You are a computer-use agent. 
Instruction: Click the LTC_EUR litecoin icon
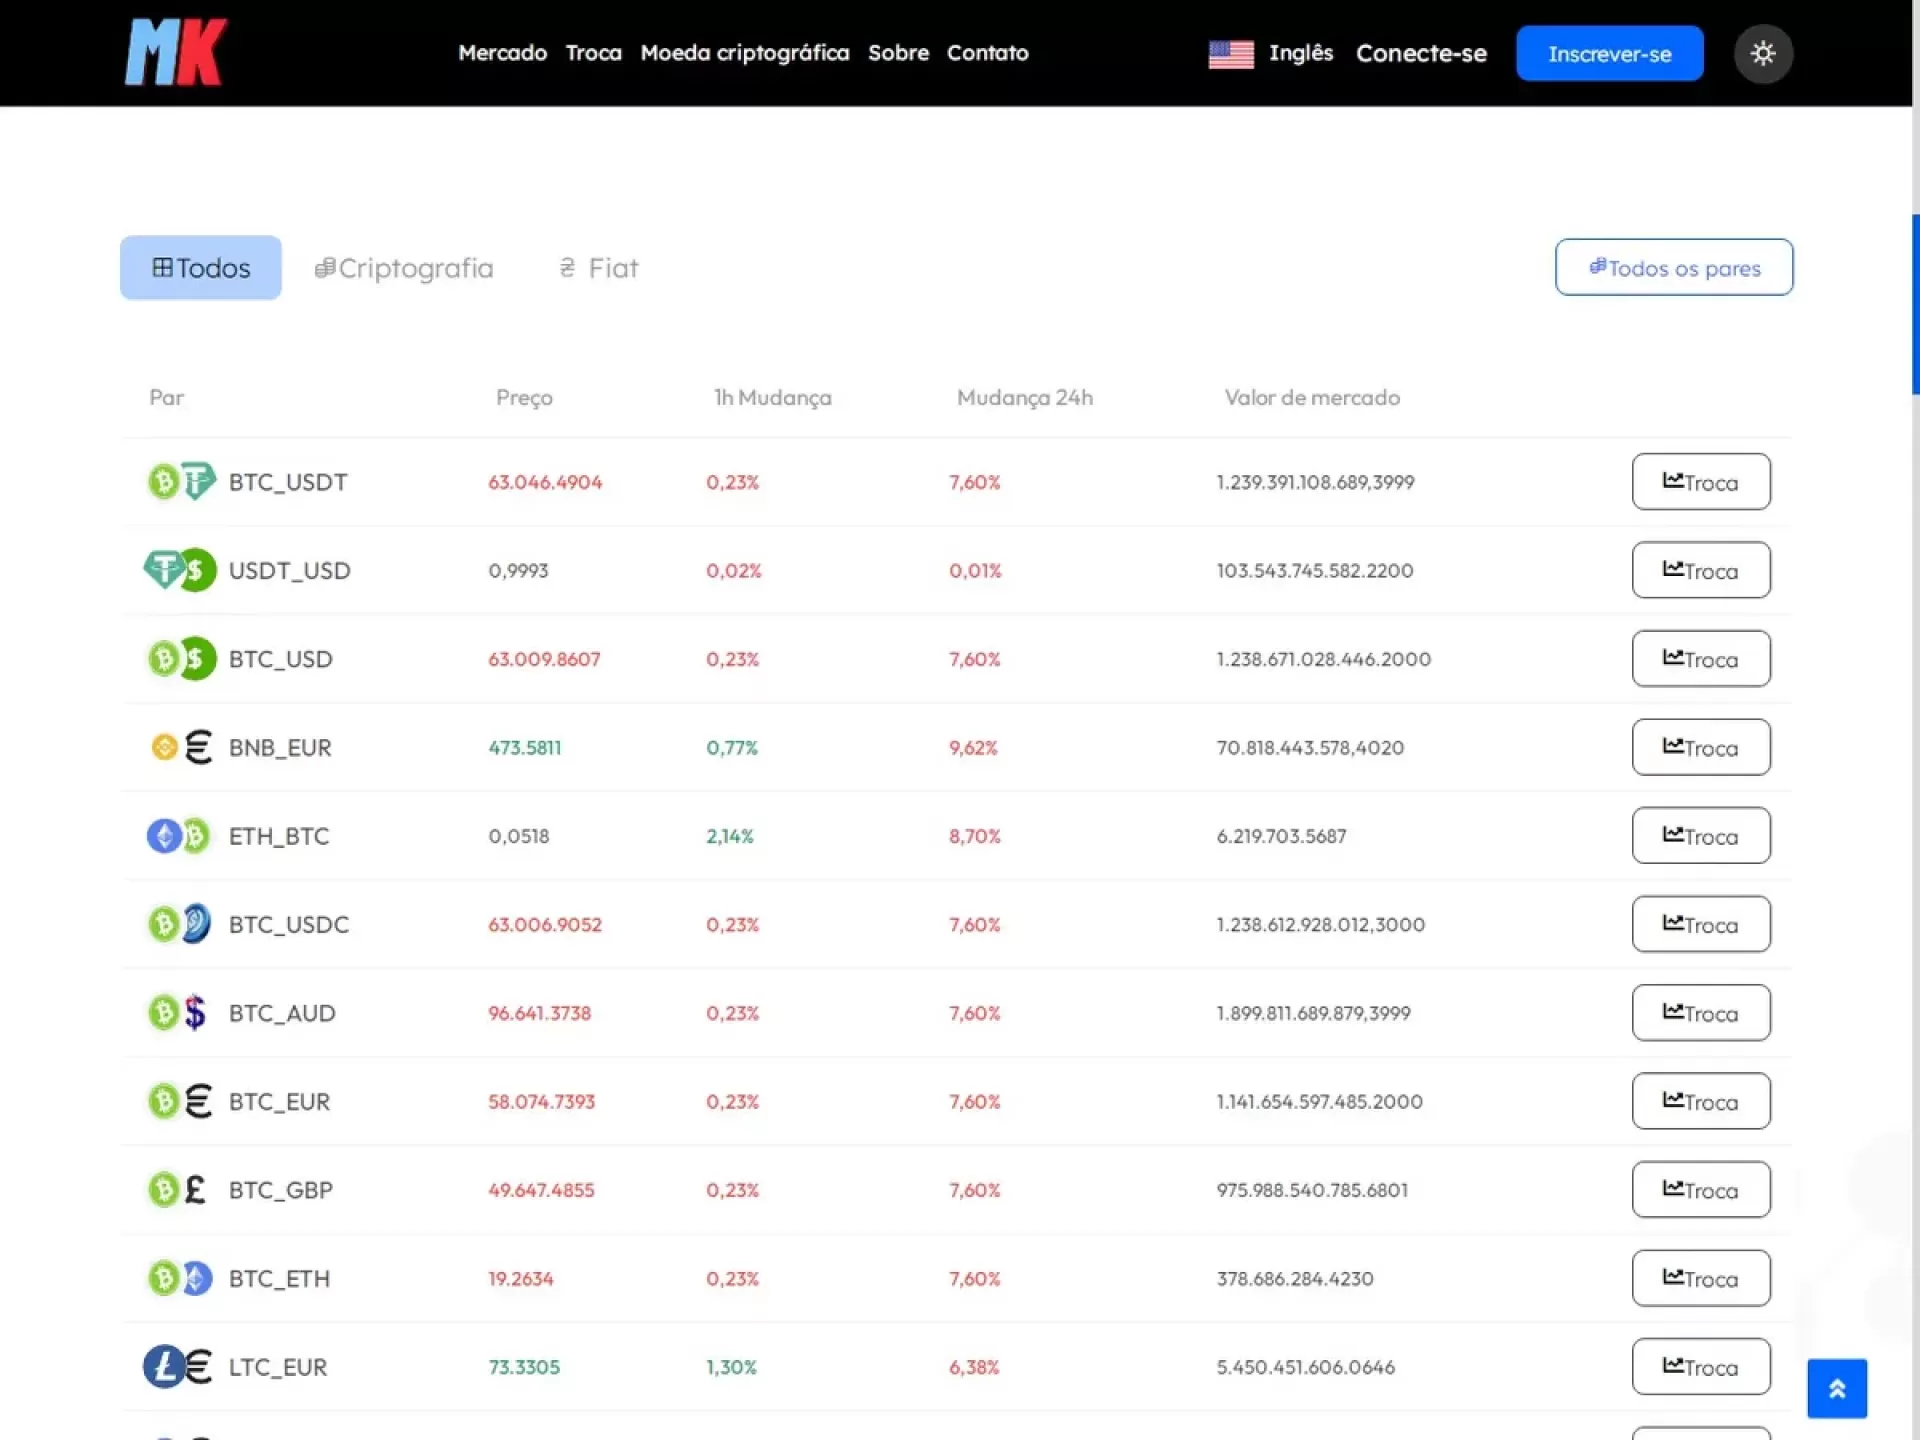163,1367
